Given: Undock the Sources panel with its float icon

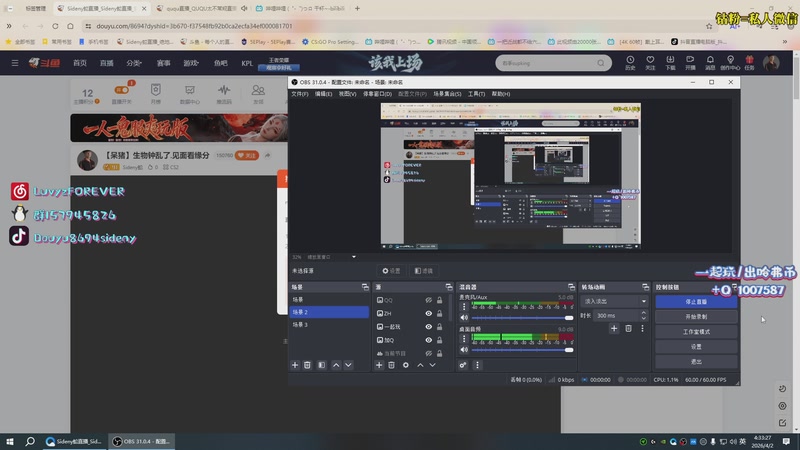Looking at the screenshot, I should 448,287.
